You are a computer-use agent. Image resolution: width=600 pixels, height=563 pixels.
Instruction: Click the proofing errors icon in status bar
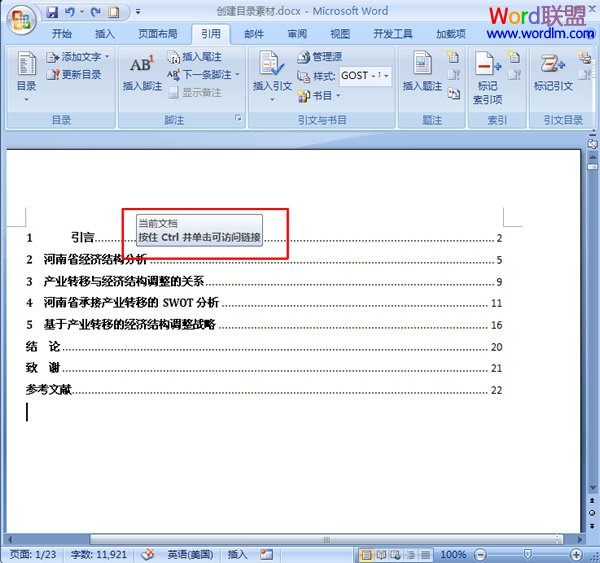(148, 554)
